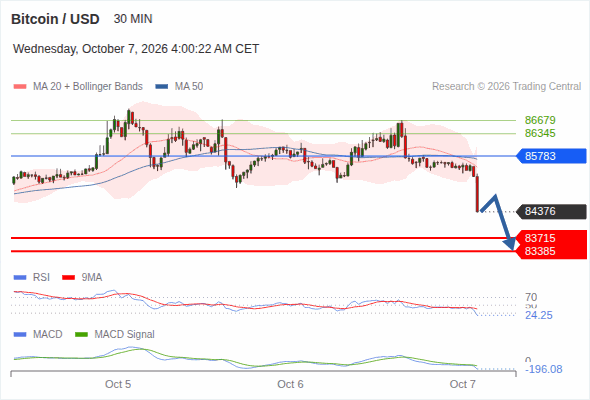Click the 9MA legend label
Viewport: 590px width, 400px height.
(92, 278)
